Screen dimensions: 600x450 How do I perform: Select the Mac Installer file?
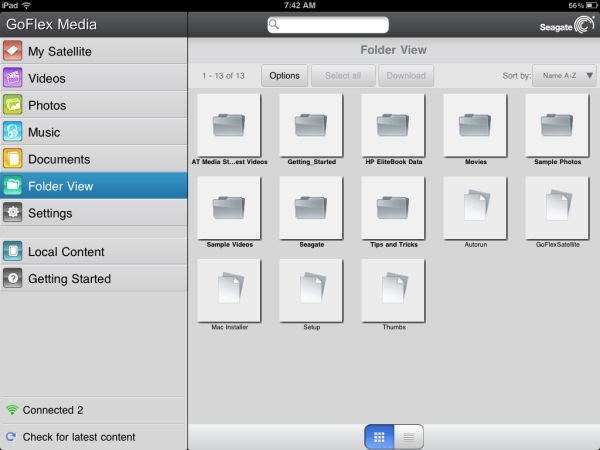point(229,290)
